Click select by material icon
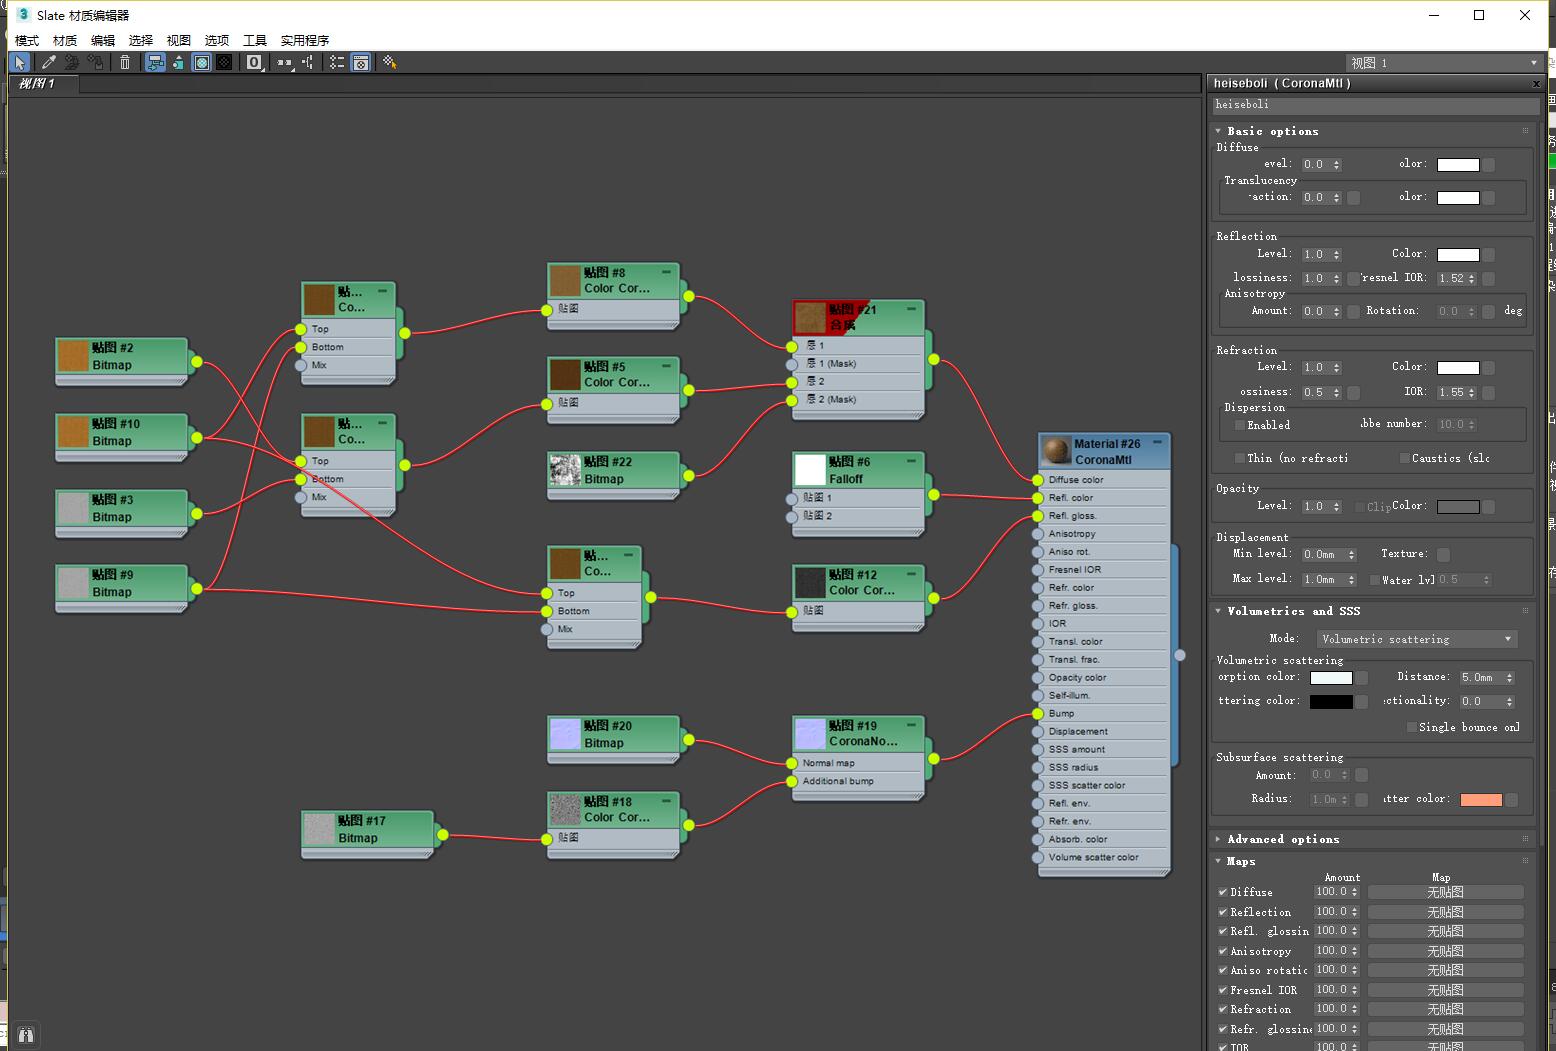1556x1051 pixels. pos(390,62)
